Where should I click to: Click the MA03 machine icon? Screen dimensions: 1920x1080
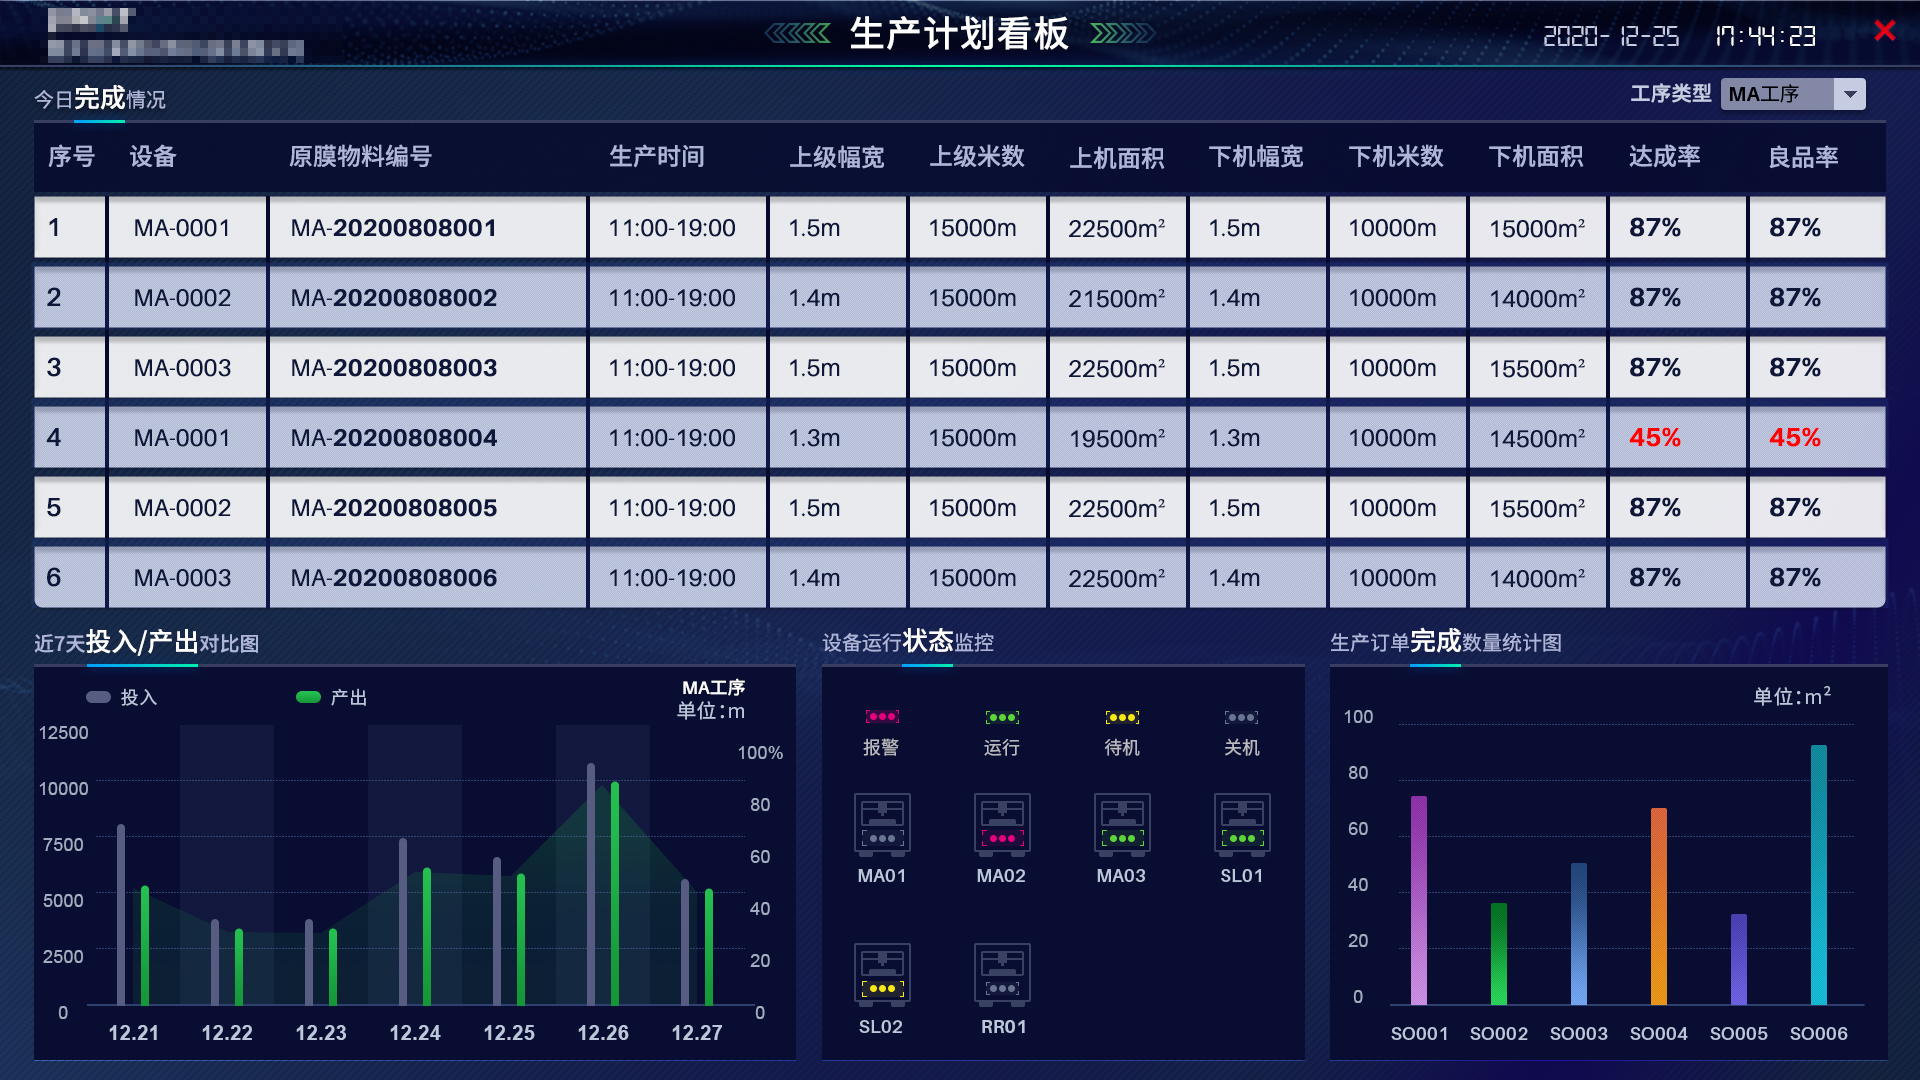[1121, 824]
